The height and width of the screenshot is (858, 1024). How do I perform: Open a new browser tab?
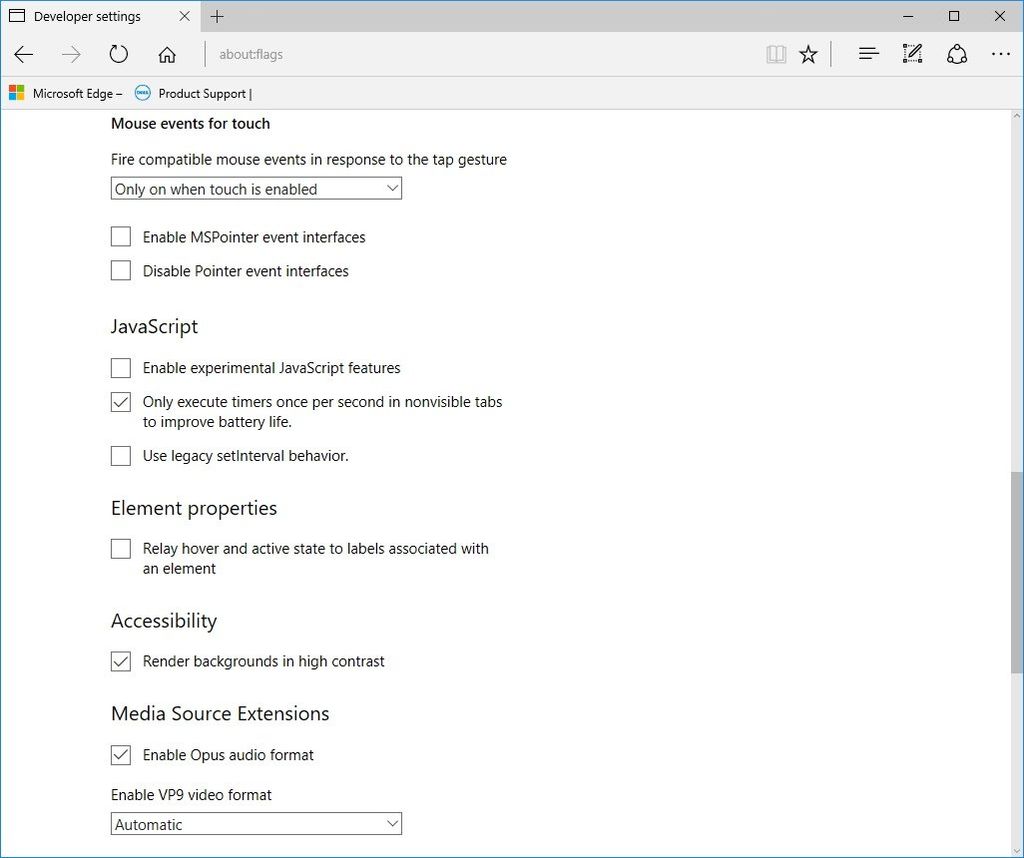[x=217, y=16]
